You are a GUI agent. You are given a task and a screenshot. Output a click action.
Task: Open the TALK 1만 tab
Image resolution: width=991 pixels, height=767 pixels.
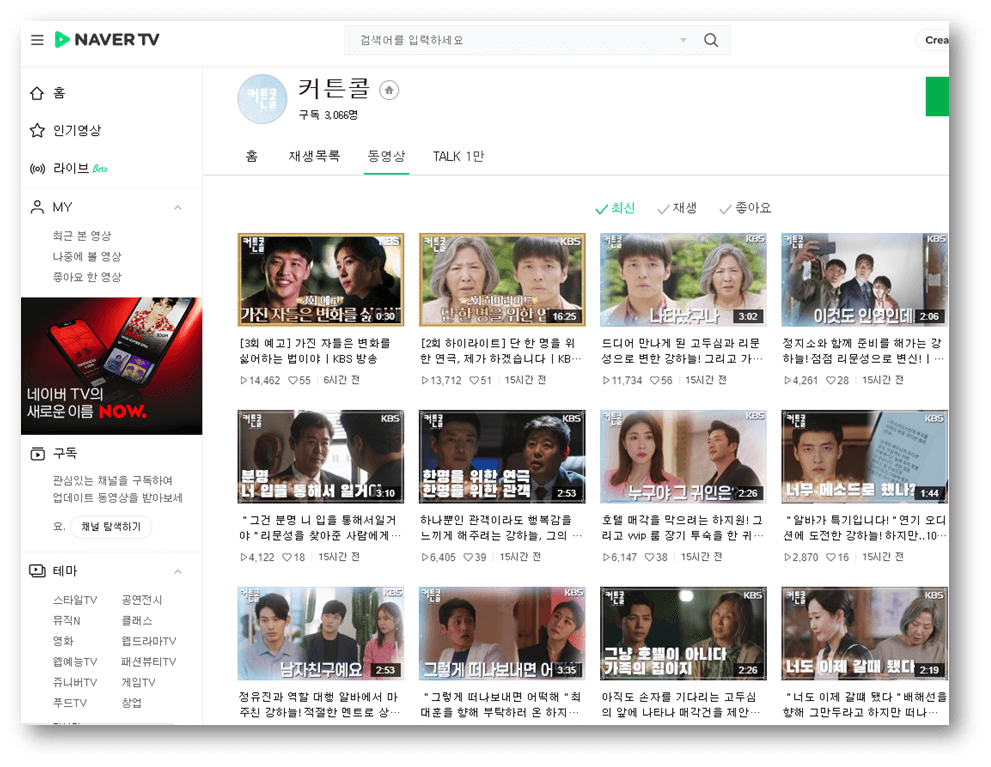click(460, 157)
